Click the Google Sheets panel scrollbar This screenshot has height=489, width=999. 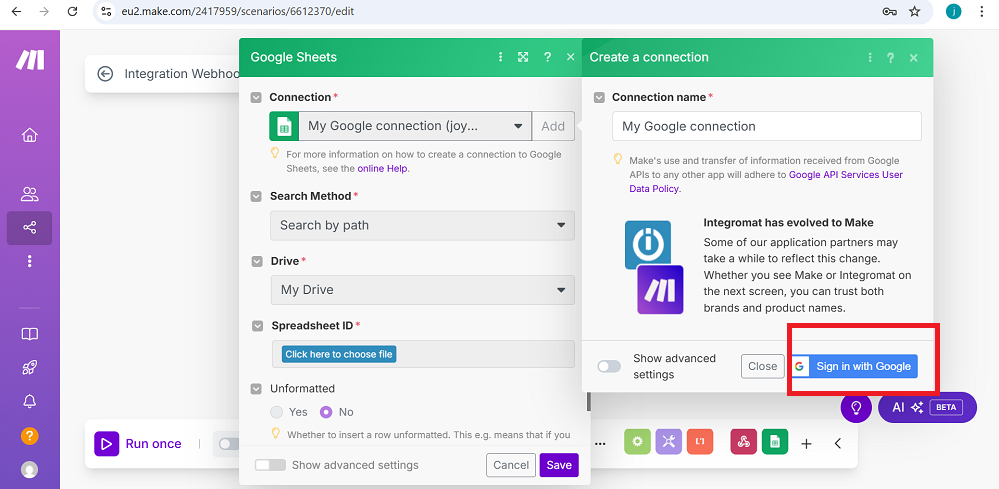(589, 401)
